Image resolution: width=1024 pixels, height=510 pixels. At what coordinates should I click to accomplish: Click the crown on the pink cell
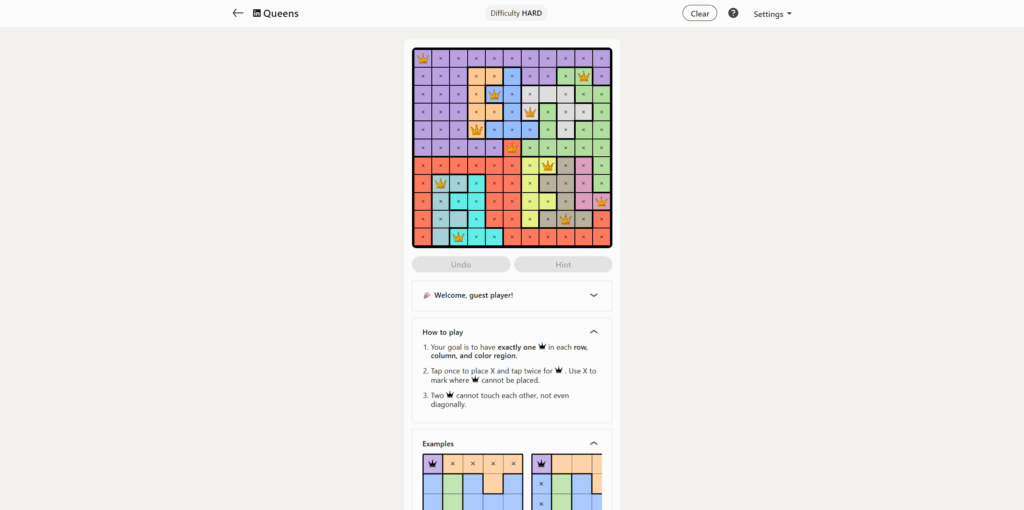pyautogui.click(x=602, y=201)
